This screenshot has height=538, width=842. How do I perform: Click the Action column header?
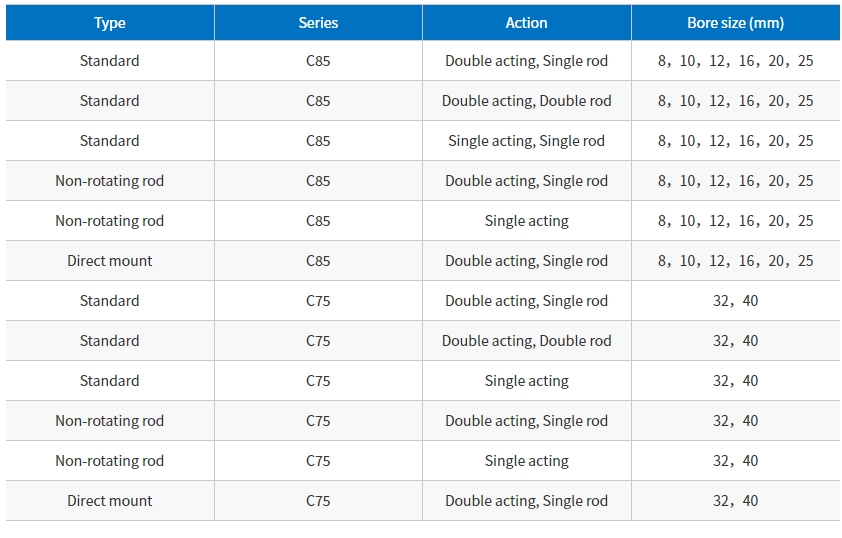coord(526,22)
